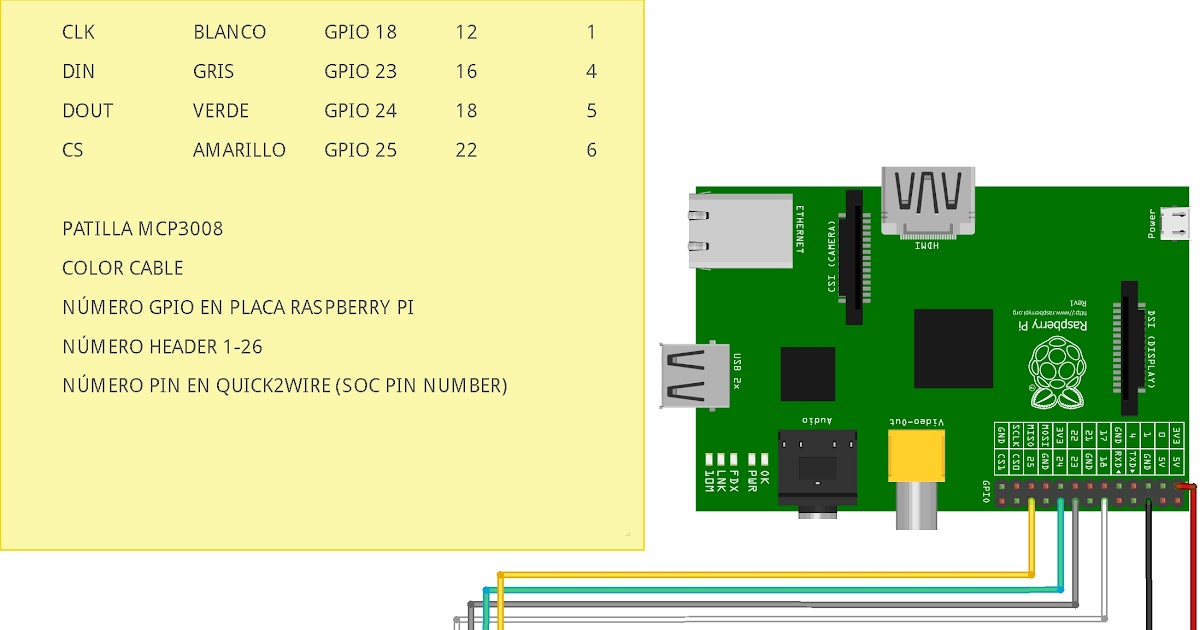Click the NÚMERO HEADER 1-26 line
Viewport: 1200px width, 630px height.
pos(163,346)
